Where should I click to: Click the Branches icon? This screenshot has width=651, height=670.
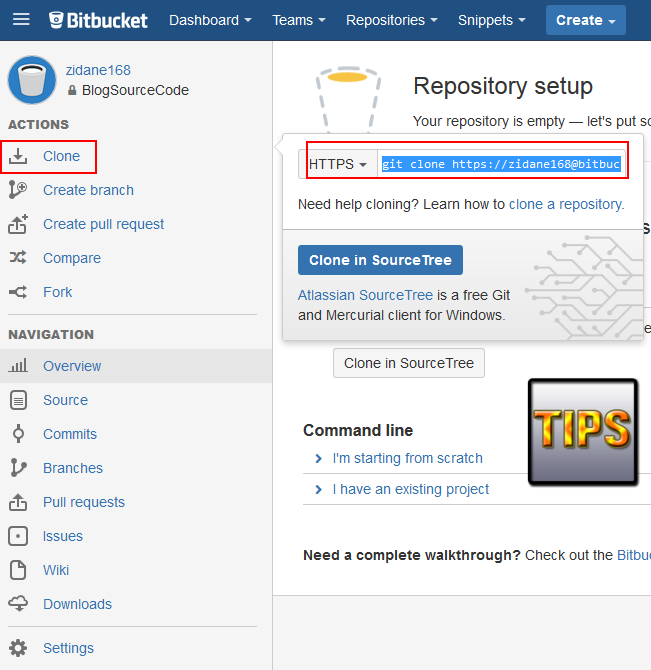click(x=18, y=468)
